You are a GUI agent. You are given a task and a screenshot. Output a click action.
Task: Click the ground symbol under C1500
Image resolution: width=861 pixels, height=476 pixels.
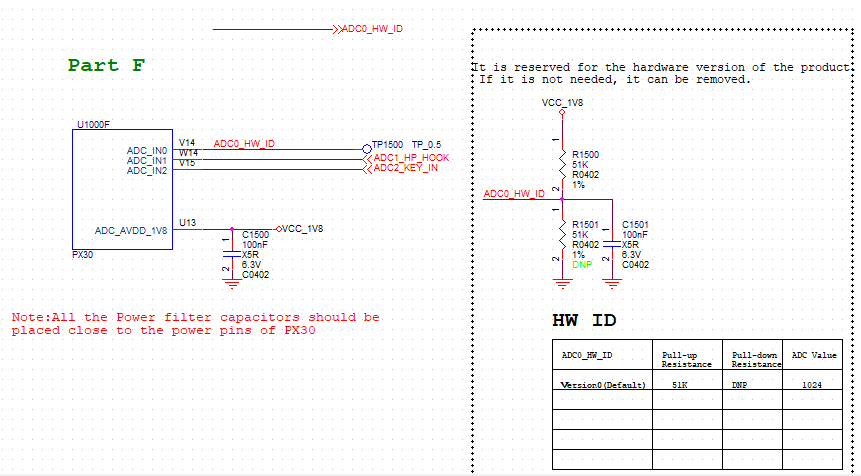click(232, 284)
